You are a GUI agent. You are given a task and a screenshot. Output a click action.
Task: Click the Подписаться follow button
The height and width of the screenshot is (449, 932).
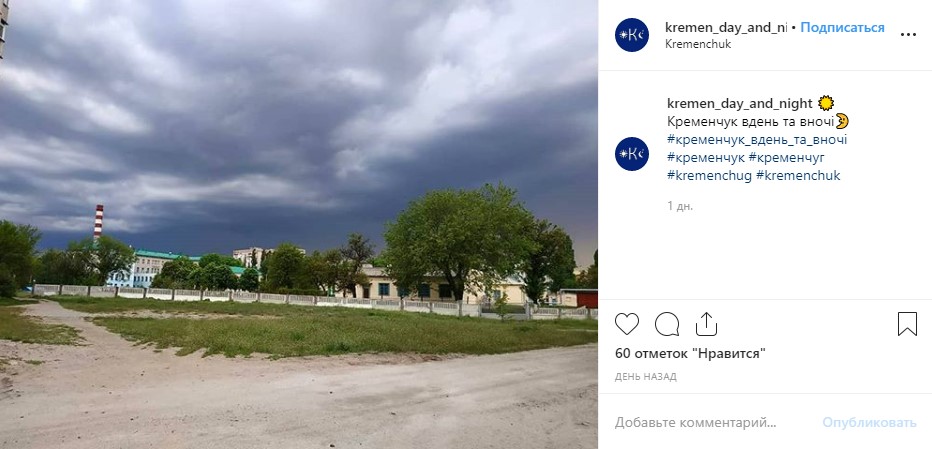click(x=842, y=27)
